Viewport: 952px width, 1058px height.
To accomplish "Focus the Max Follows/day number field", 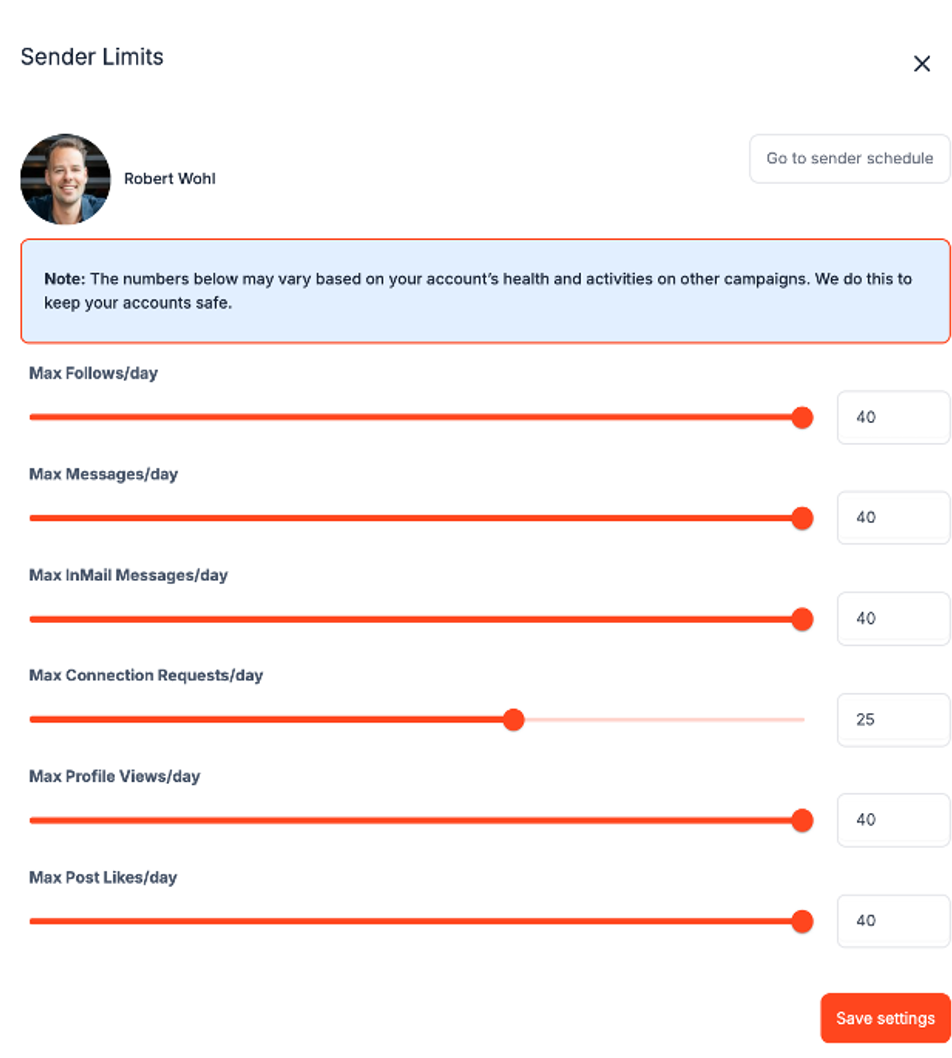I will [x=892, y=417].
